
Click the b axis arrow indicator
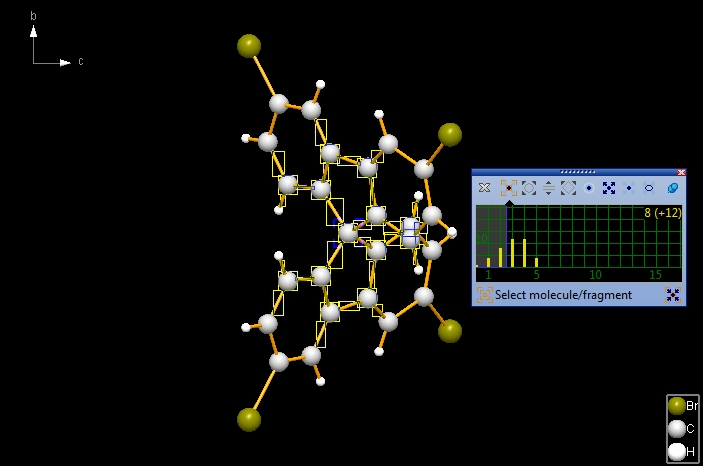(x=33, y=35)
